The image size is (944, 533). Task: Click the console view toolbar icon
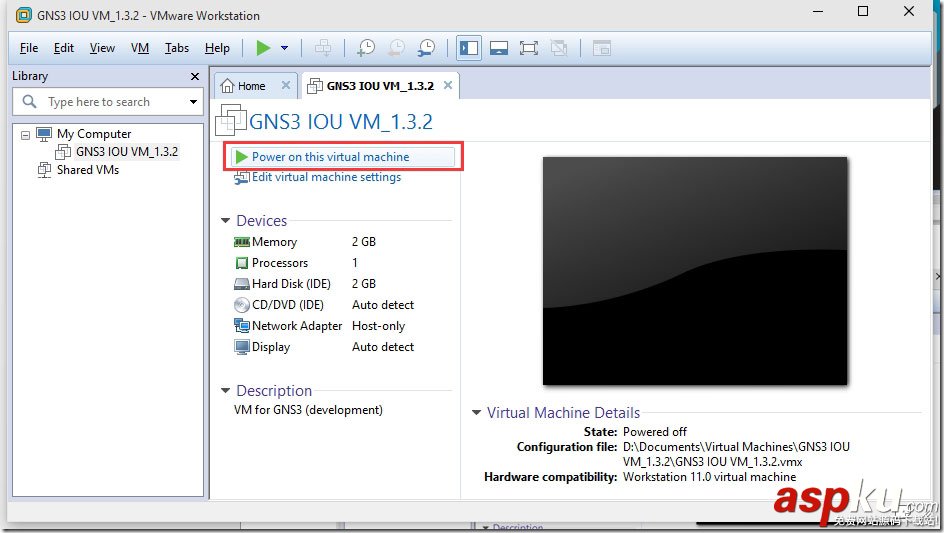601,48
